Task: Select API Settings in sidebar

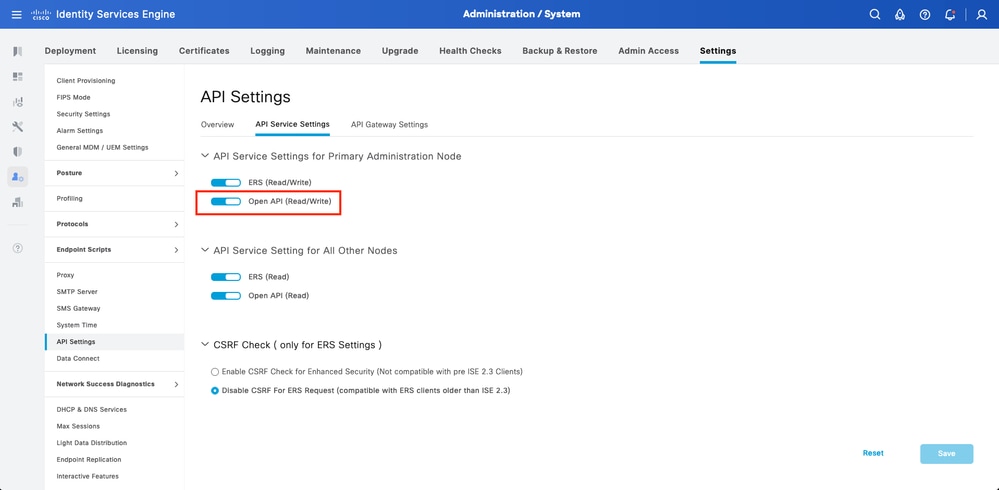Action: click(x=115, y=342)
